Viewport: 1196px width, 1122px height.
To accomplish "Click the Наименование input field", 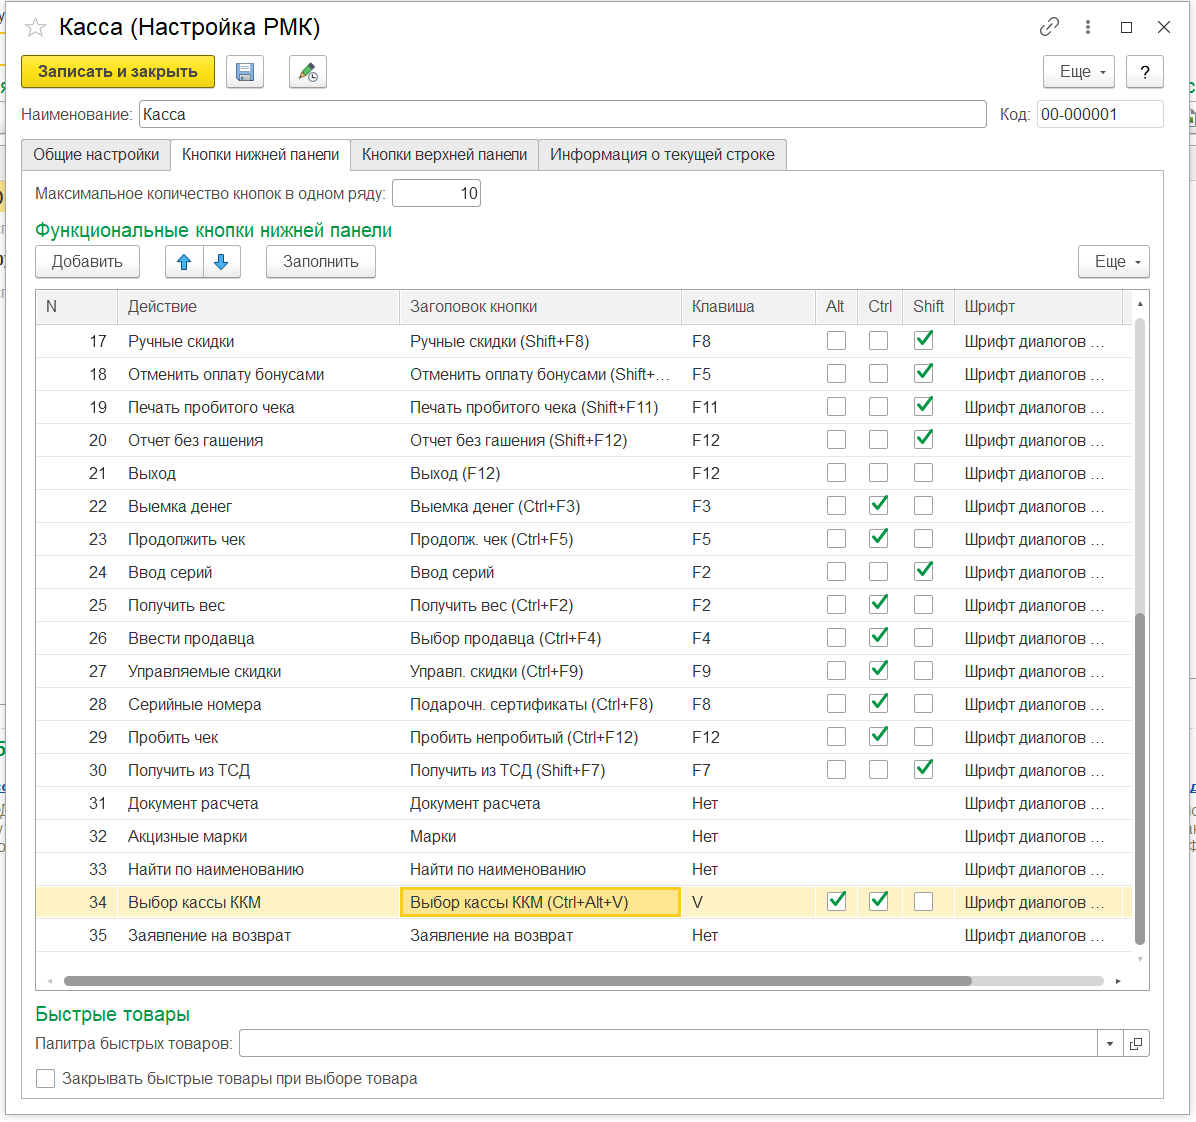I will point(563,114).
